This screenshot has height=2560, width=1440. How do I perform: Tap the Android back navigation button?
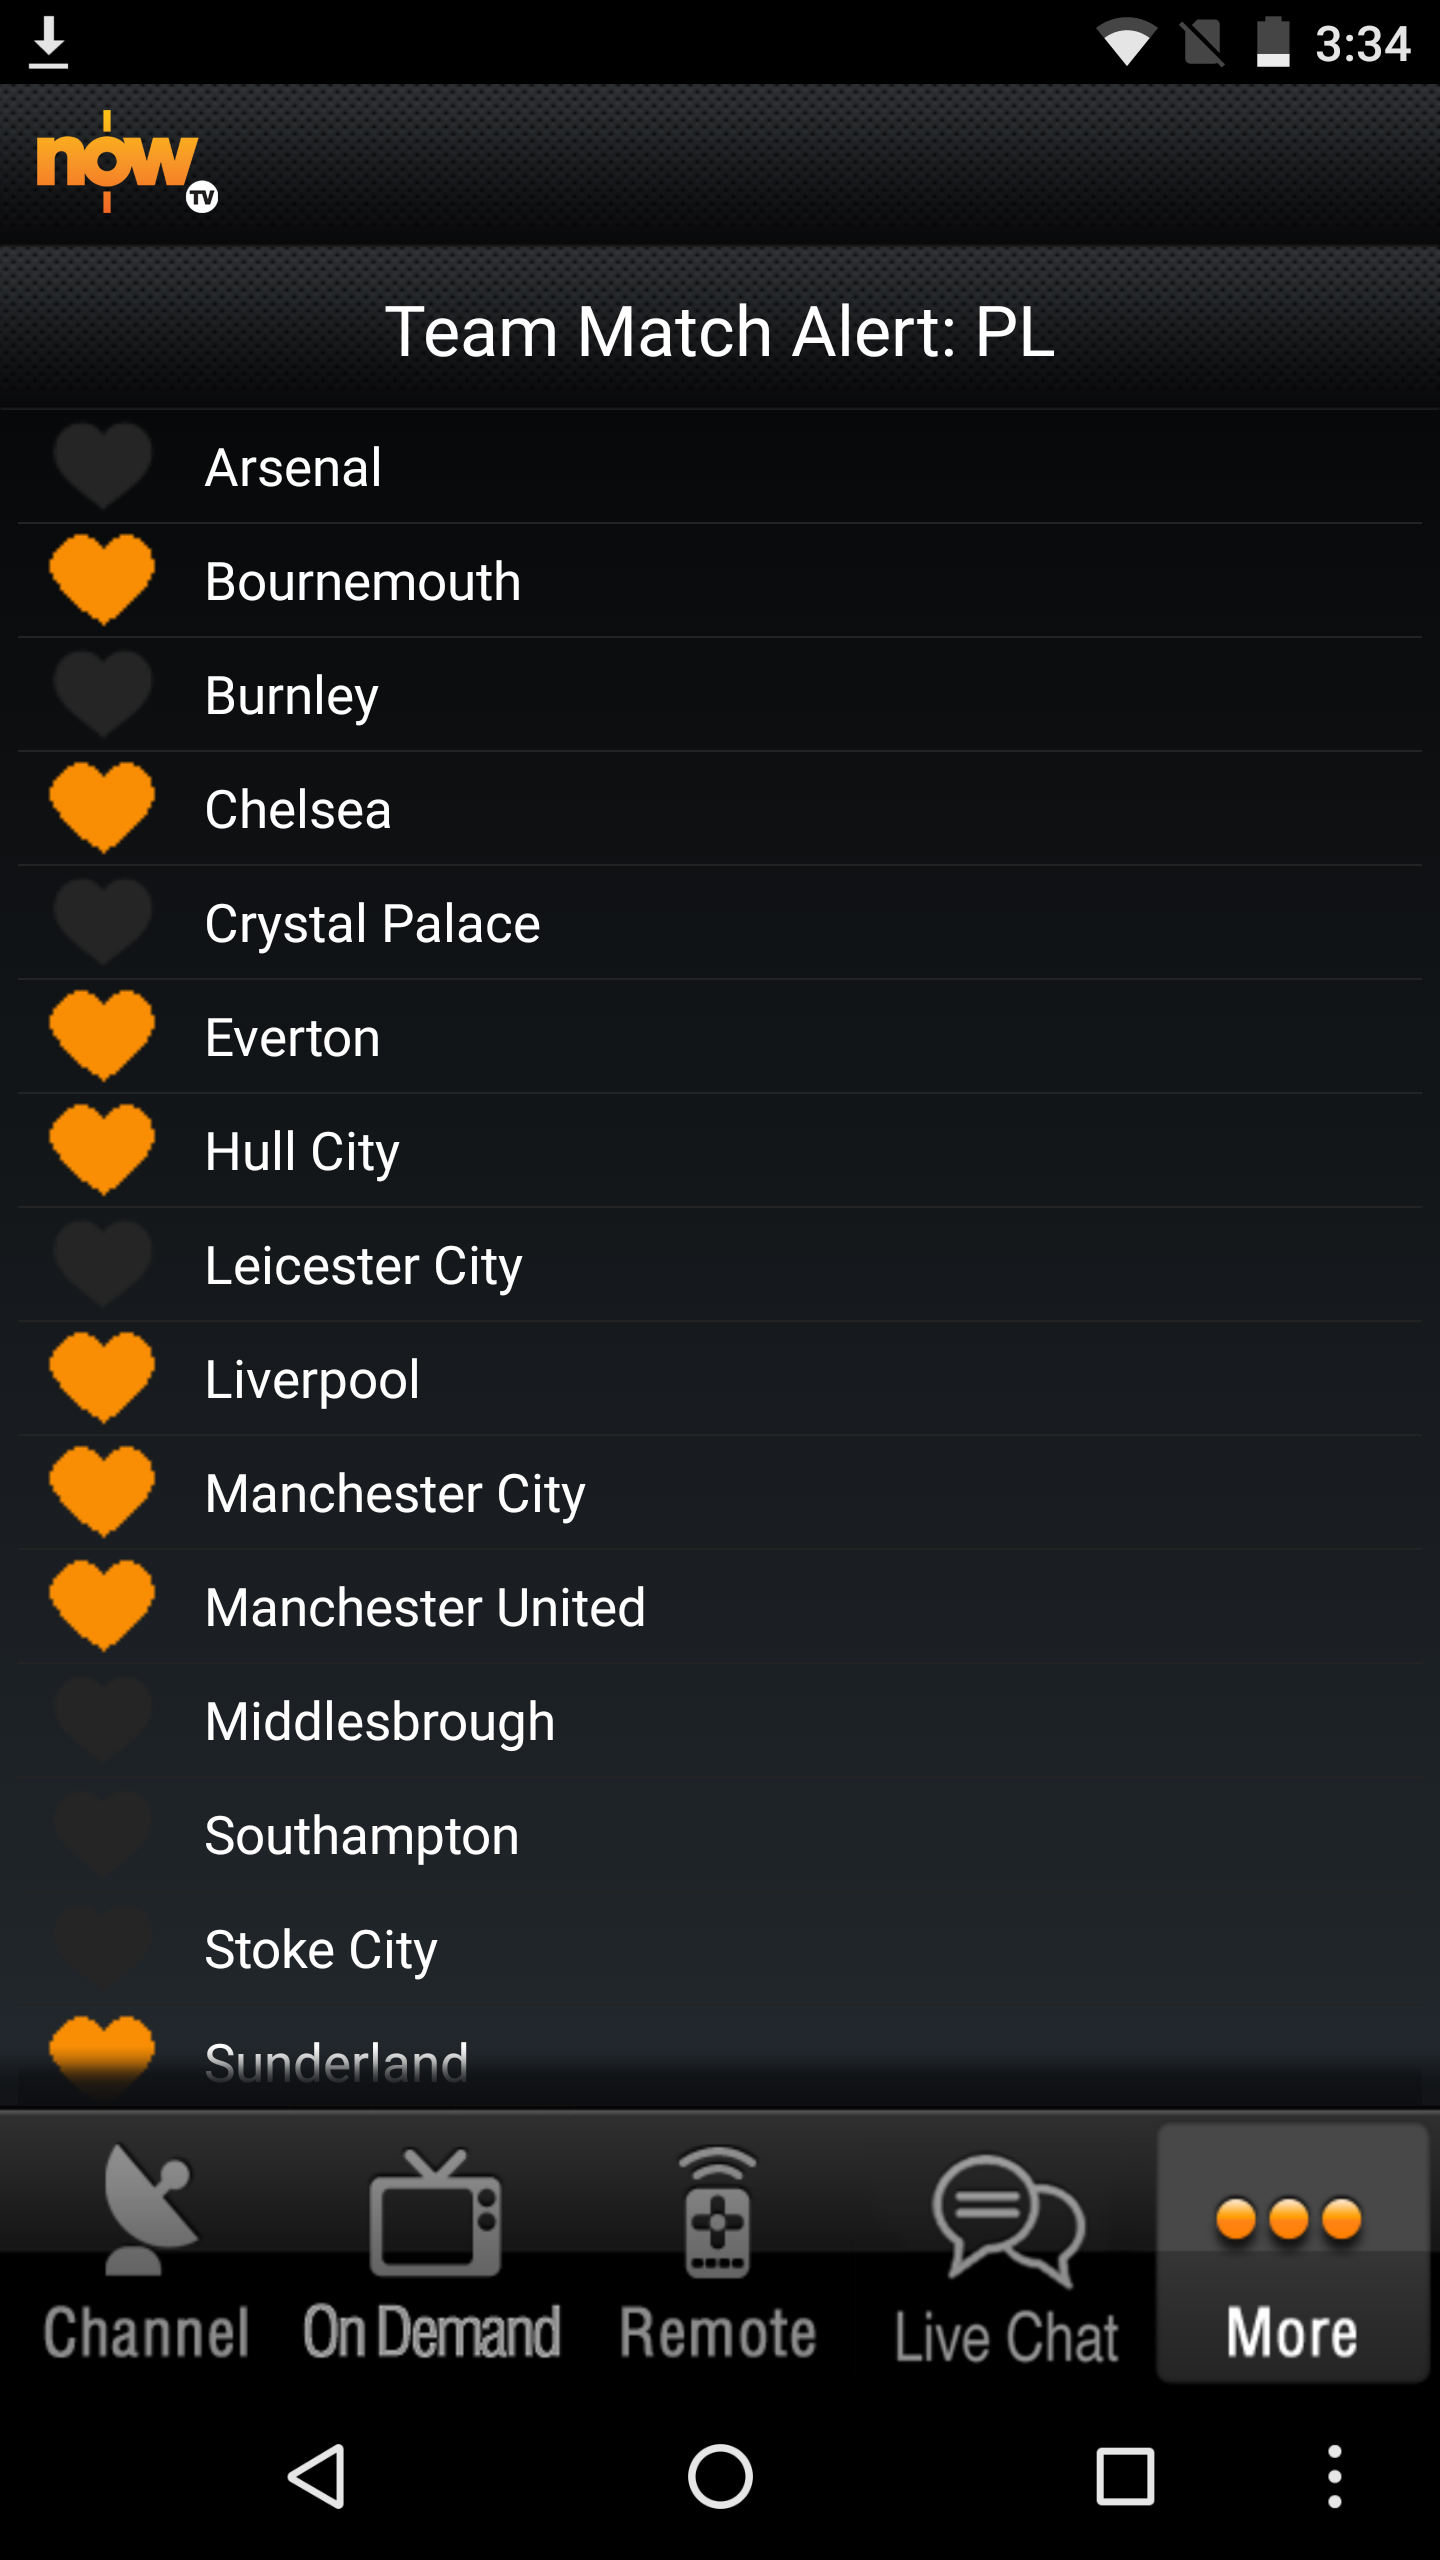[x=318, y=2477]
